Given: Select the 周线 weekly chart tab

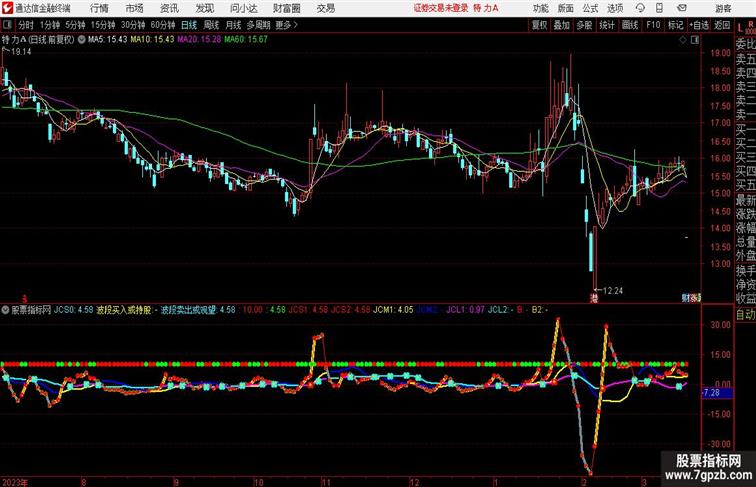Looking at the screenshot, I should pyautogui.click(x=211, y=25).
